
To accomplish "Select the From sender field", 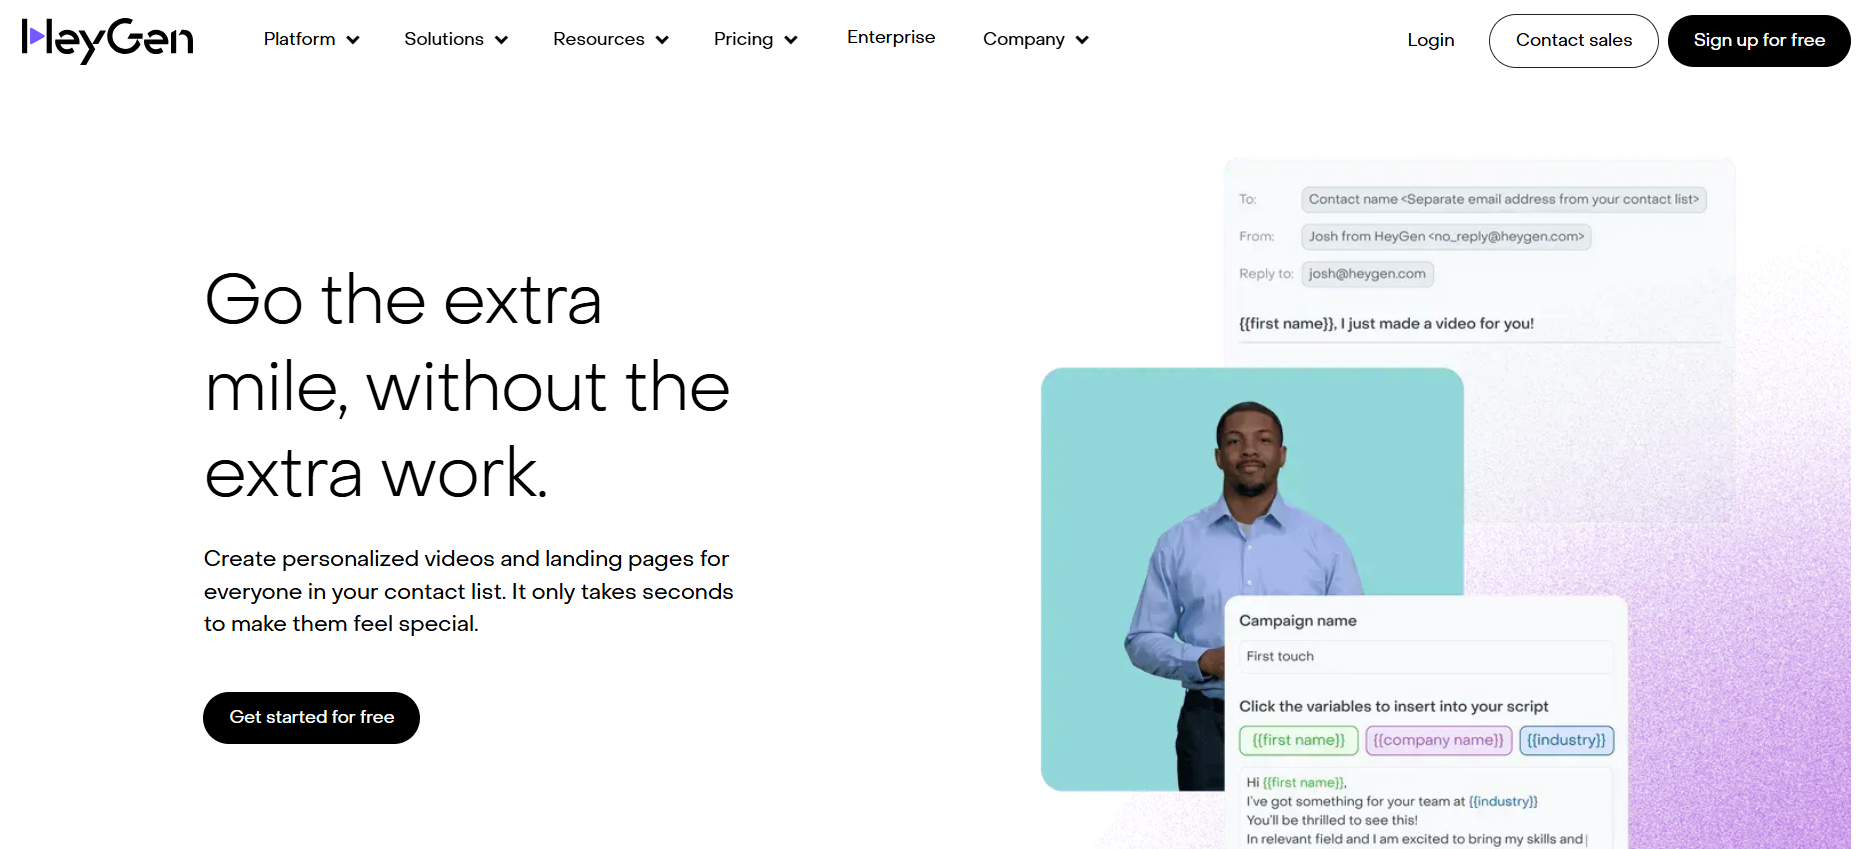I will coord(1446,237).
